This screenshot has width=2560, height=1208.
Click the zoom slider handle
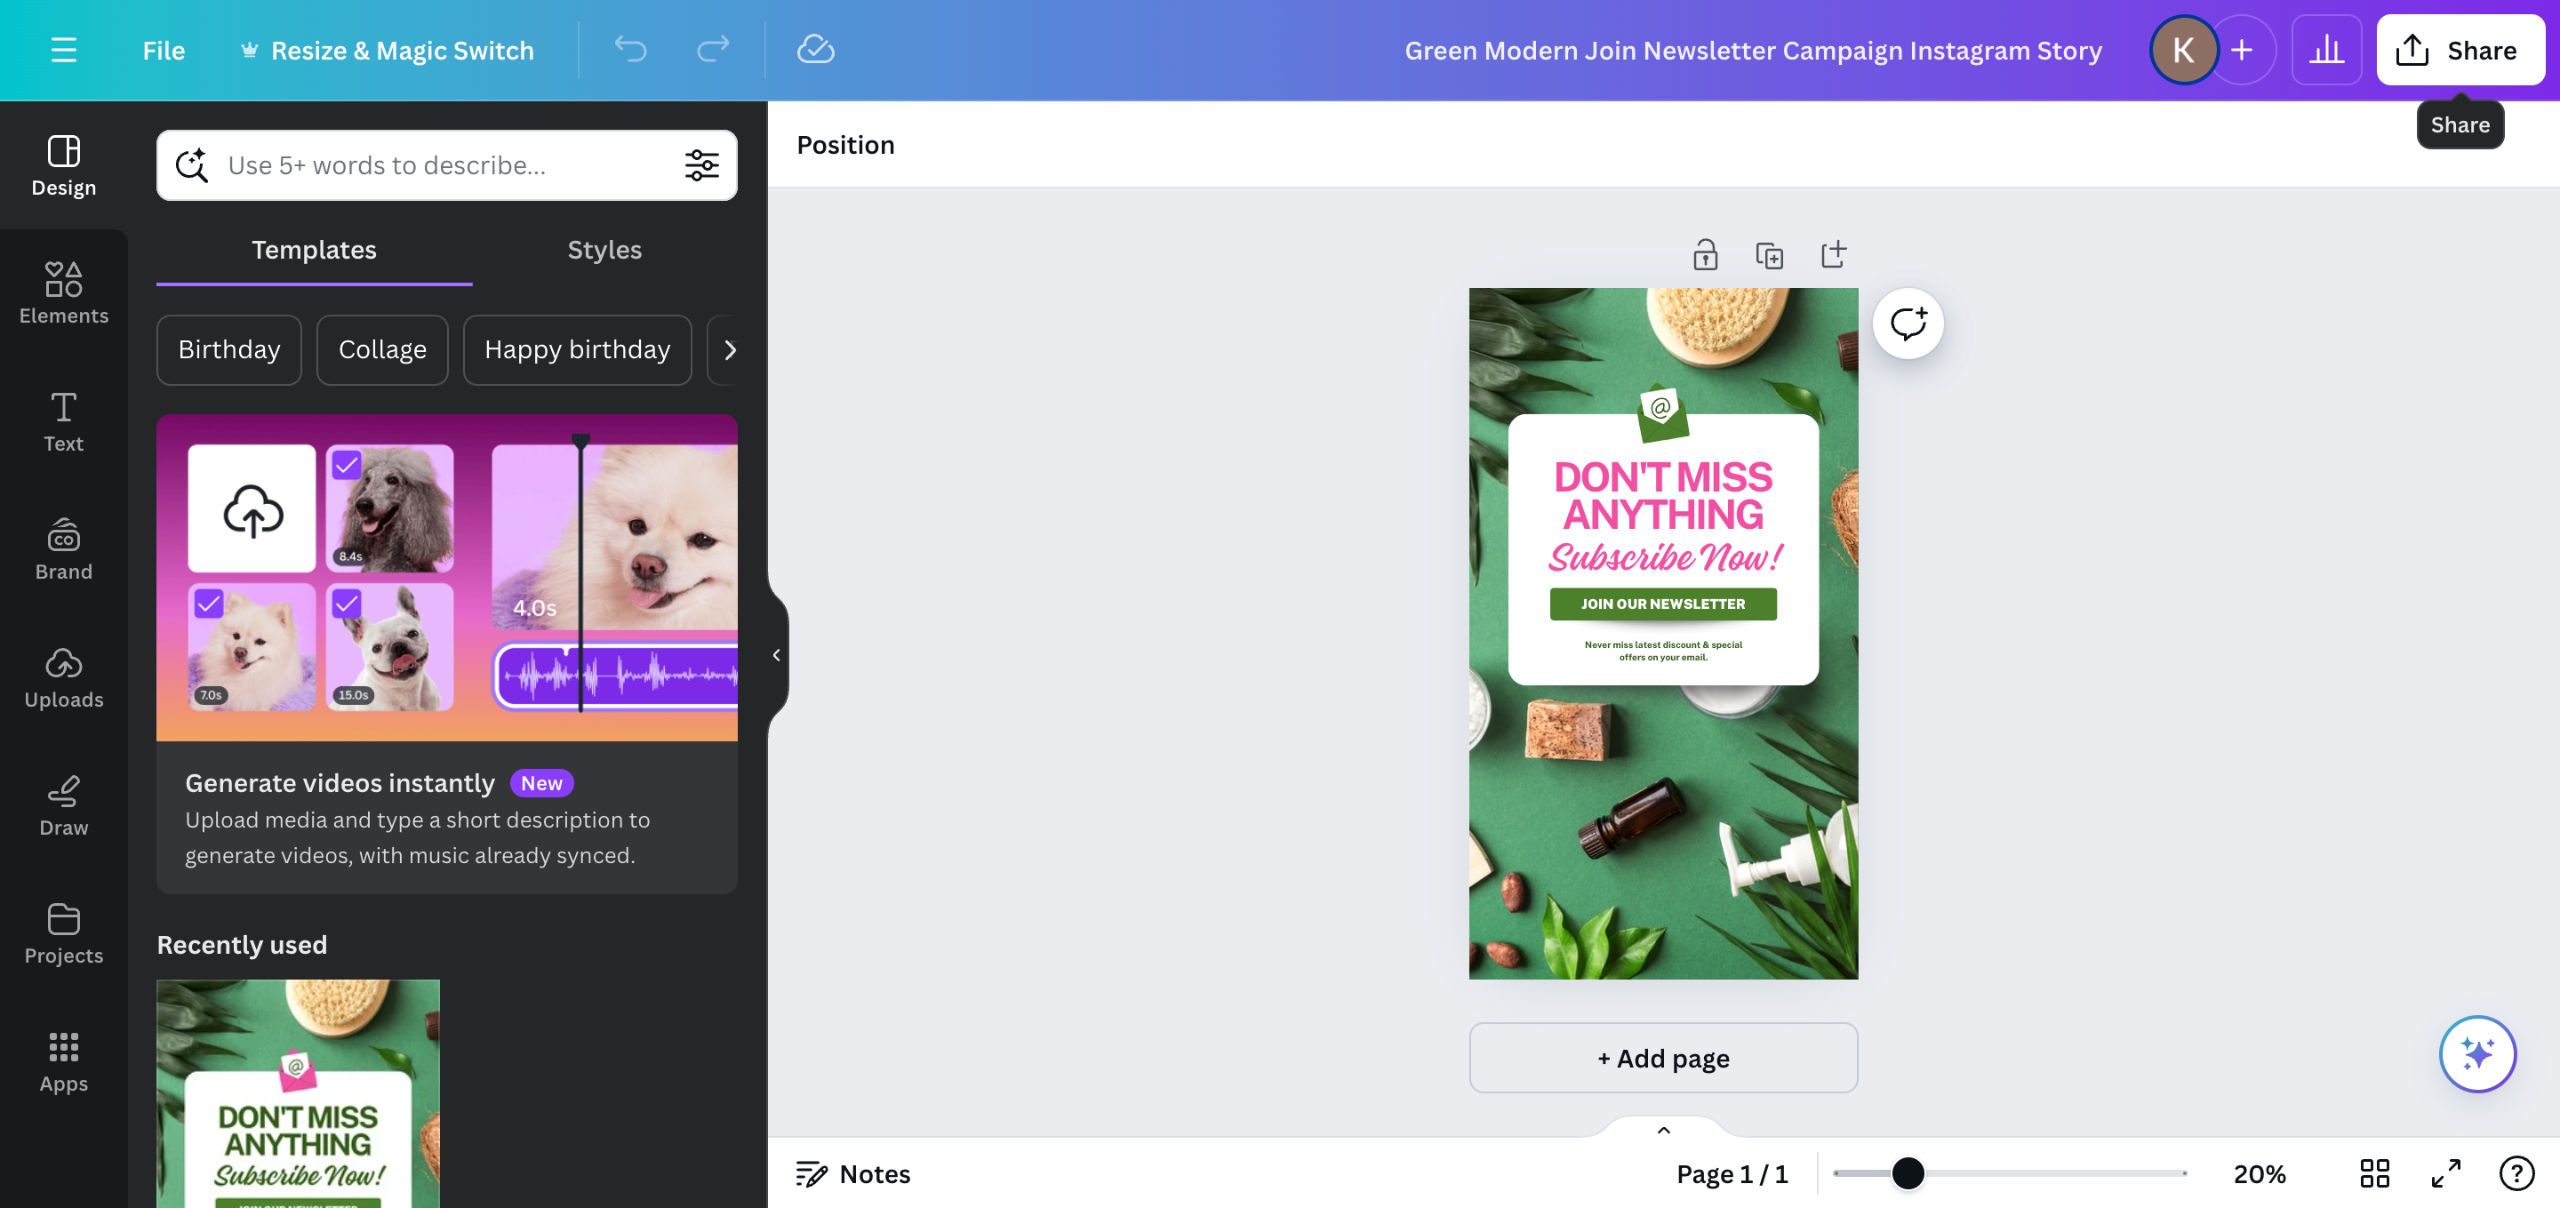coord(1908,1173)
